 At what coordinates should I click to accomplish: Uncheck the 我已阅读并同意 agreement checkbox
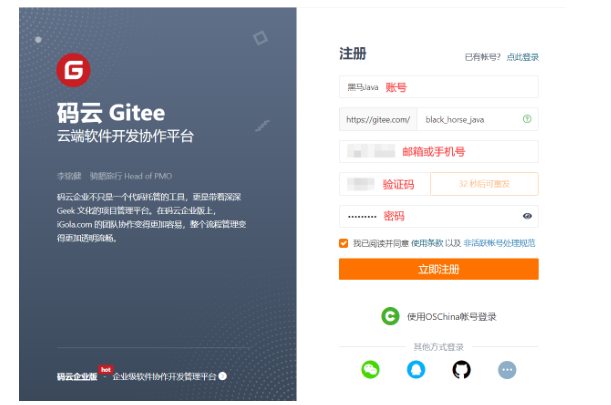pyautogui.click(x=343, y=243)
